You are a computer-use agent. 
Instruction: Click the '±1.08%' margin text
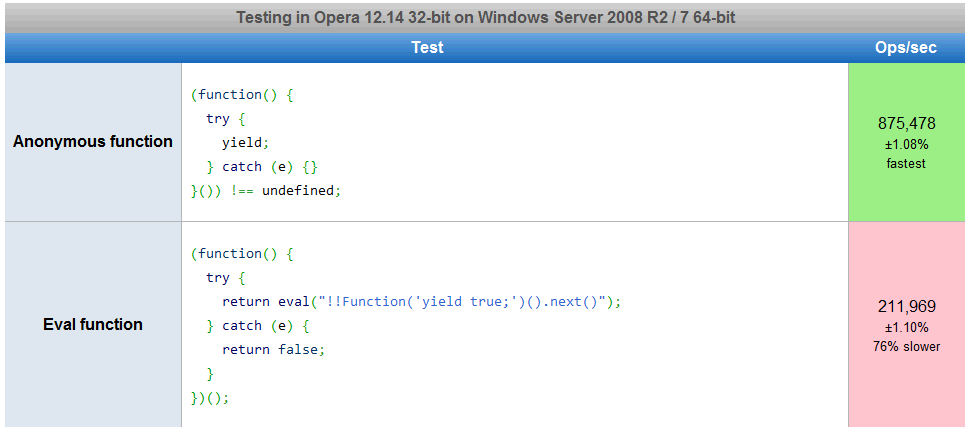tap(907, 145)
